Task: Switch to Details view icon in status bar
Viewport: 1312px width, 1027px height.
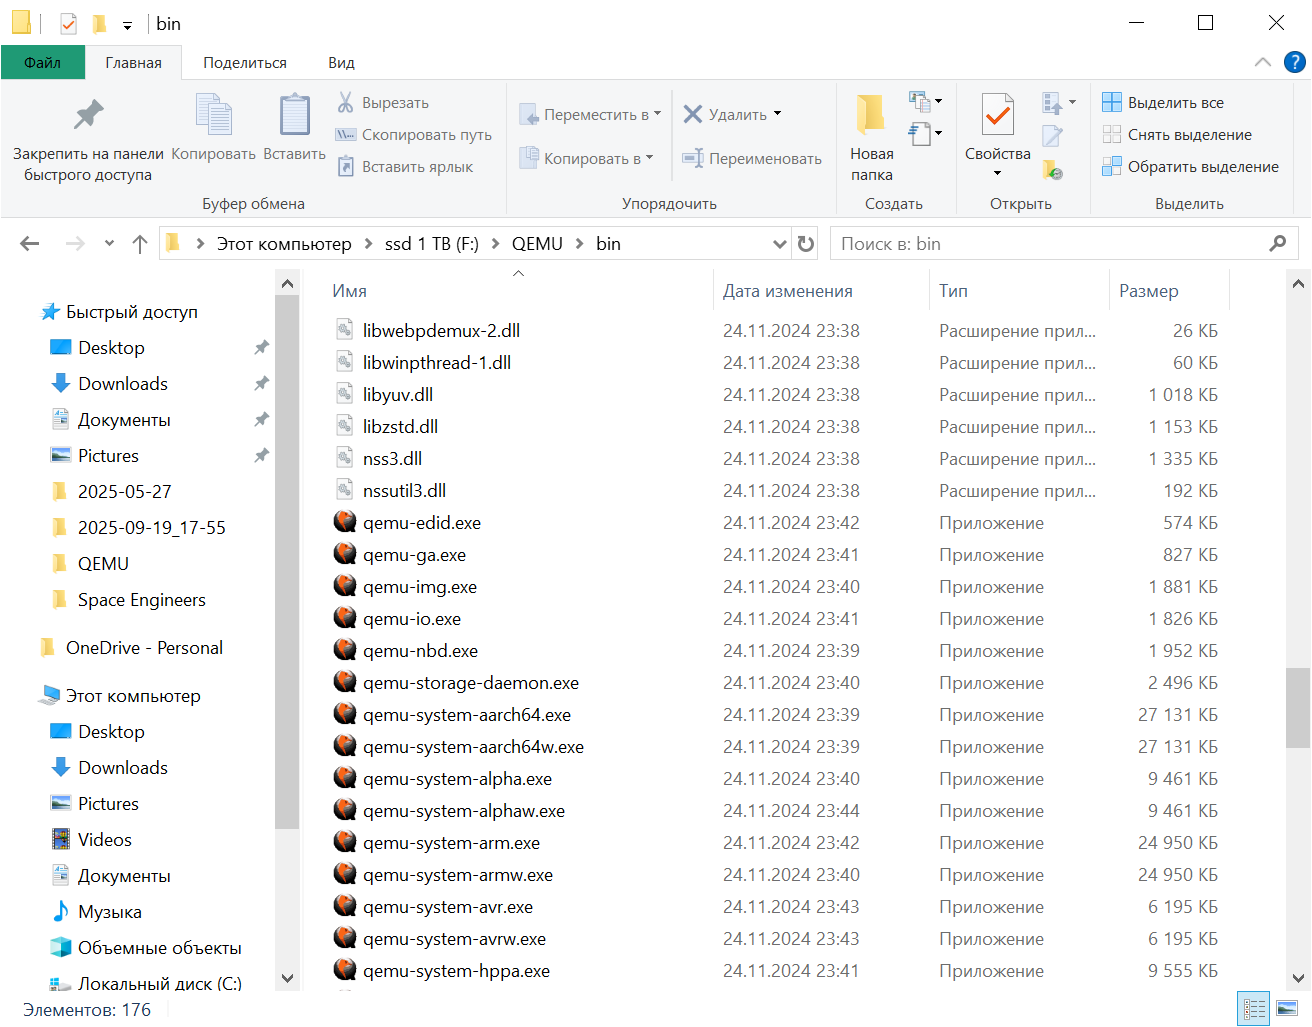Action: click(x=1253, y=1008)
